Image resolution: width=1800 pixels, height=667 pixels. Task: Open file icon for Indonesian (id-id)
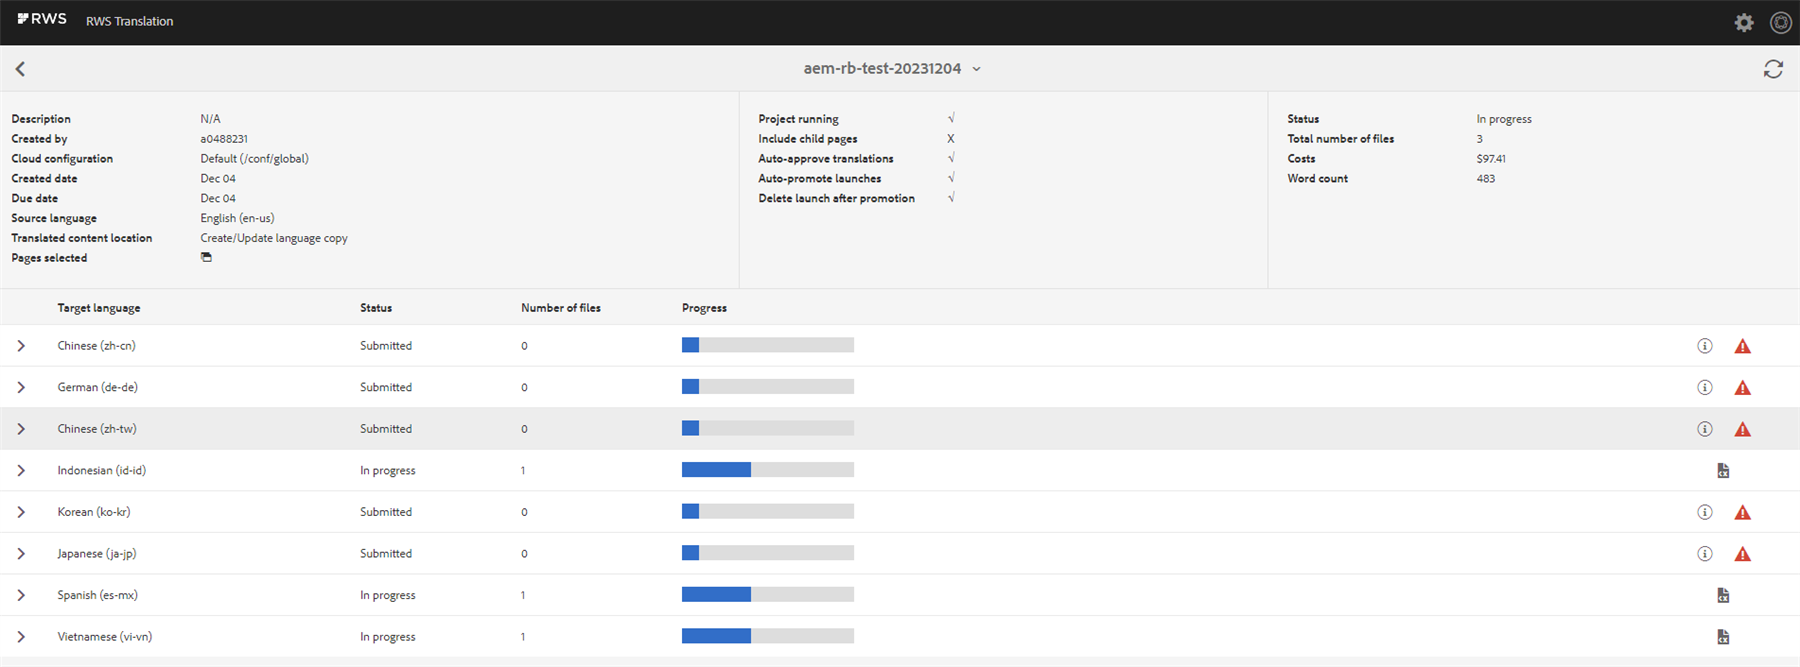tap(1723, 470)
